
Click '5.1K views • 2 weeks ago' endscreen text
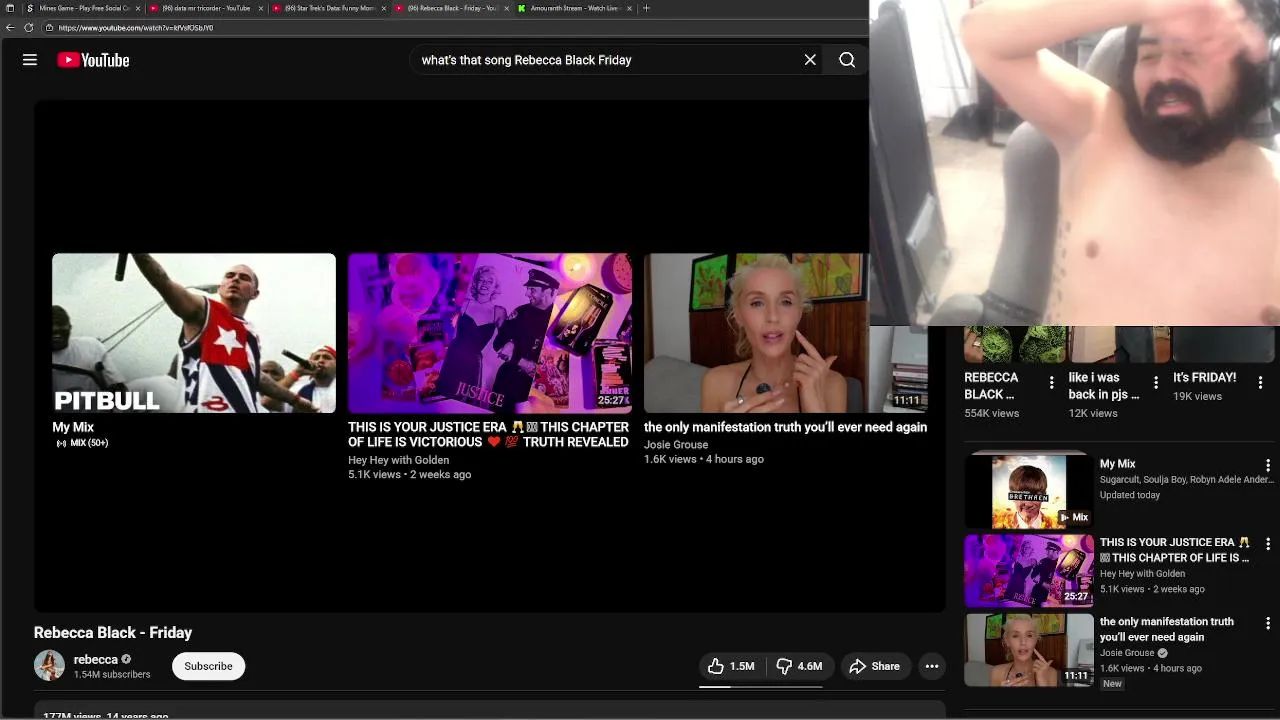coord(410,474)
